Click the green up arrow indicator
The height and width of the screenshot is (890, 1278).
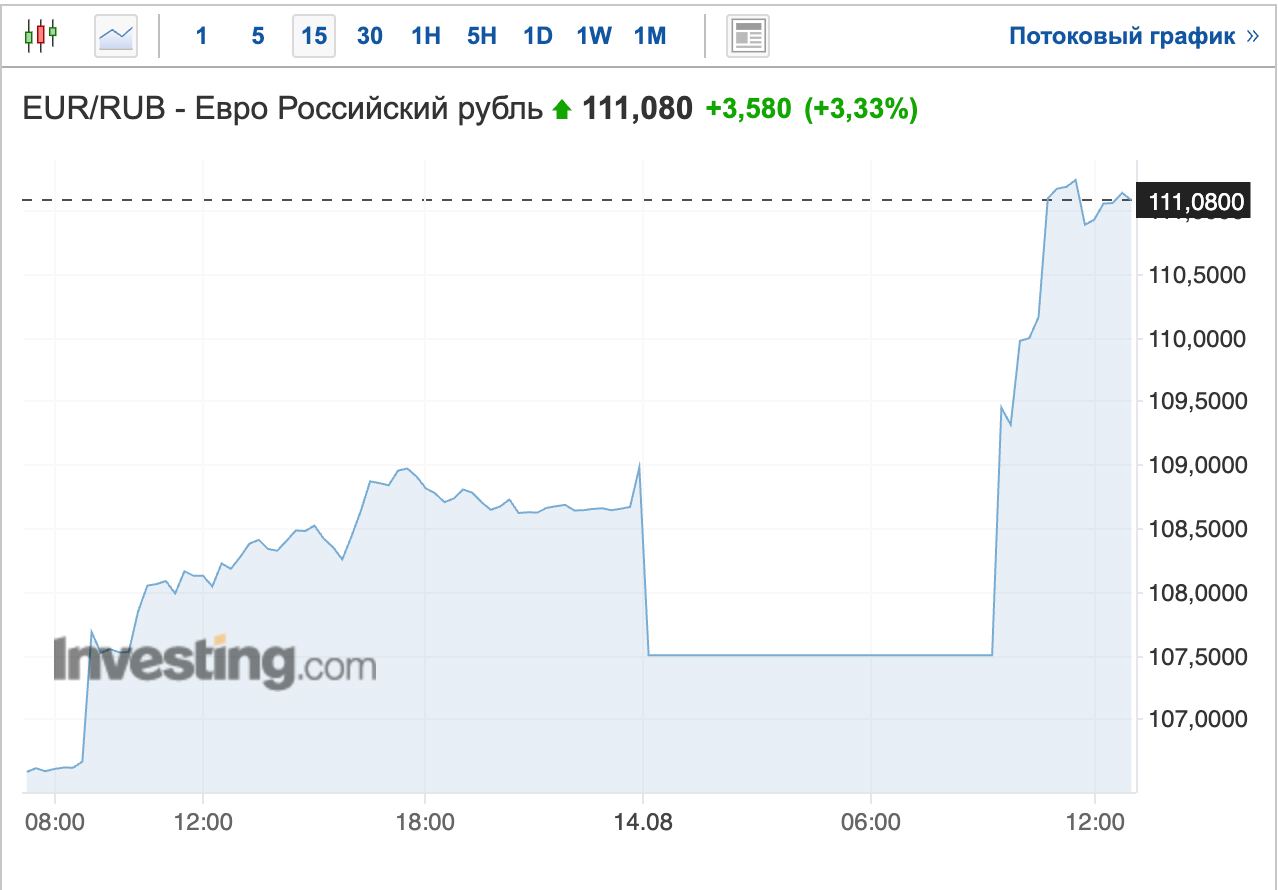[x=562, y=109]
